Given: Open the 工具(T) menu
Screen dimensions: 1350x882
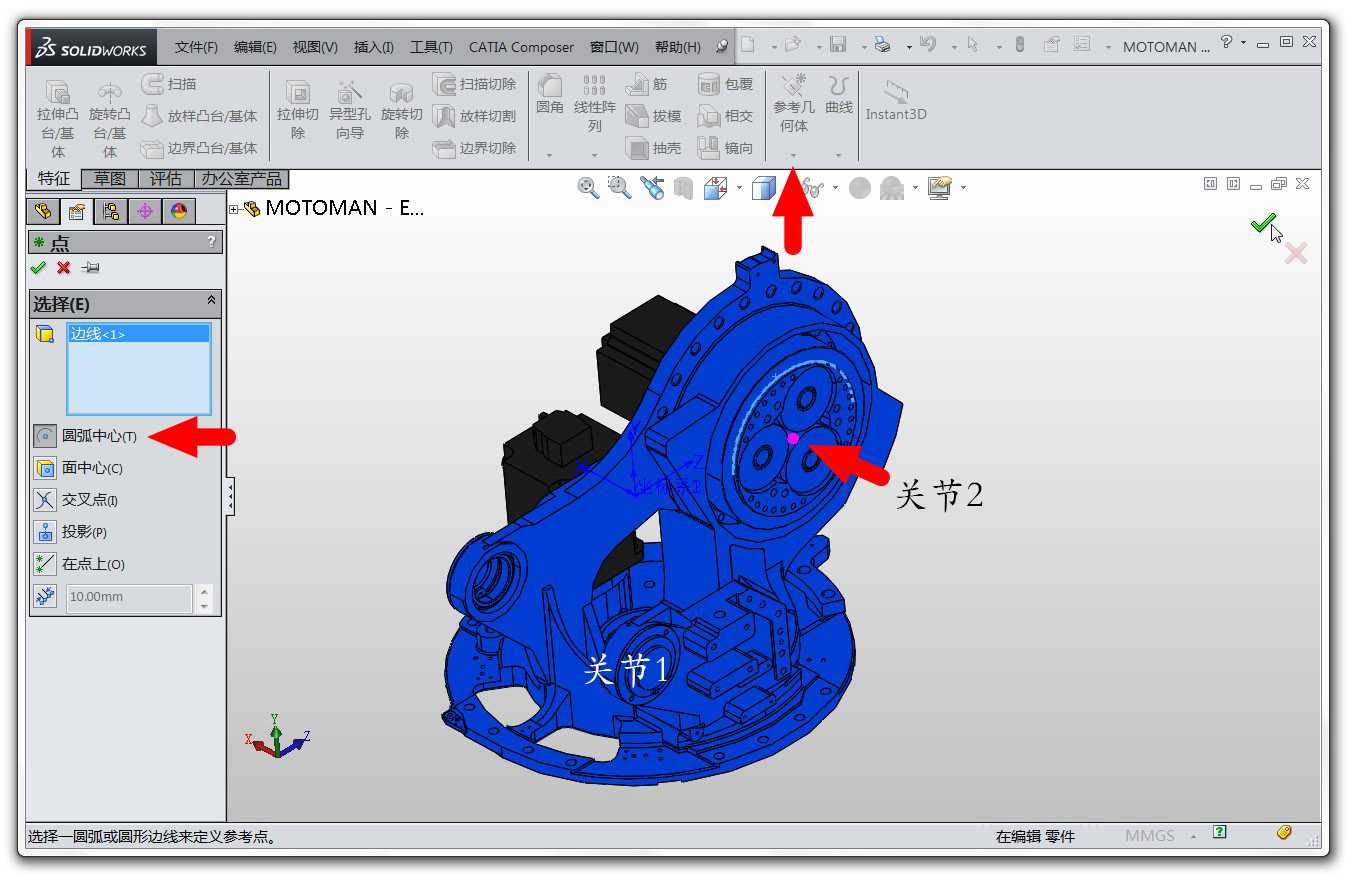Looking at the screenshot, I should click(x=431, y=47).
